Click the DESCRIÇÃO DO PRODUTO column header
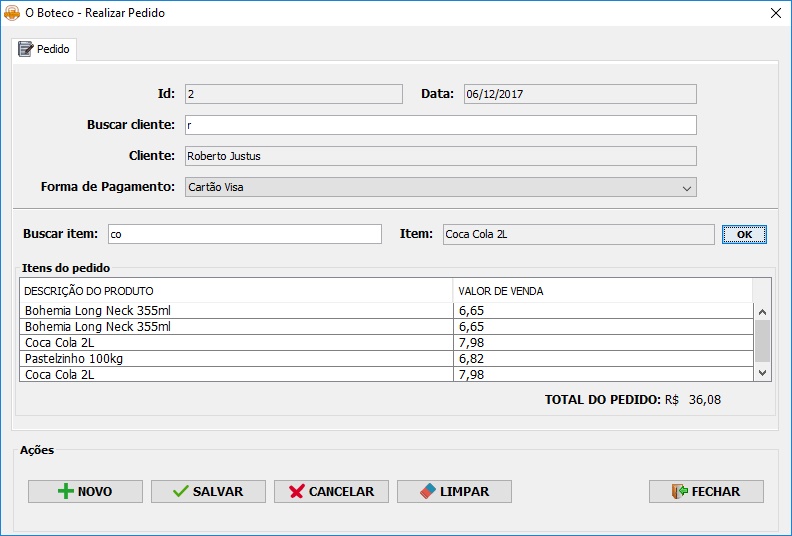Image resolution: width=792 pixels, height=536 pixels. tap(236, 291)
